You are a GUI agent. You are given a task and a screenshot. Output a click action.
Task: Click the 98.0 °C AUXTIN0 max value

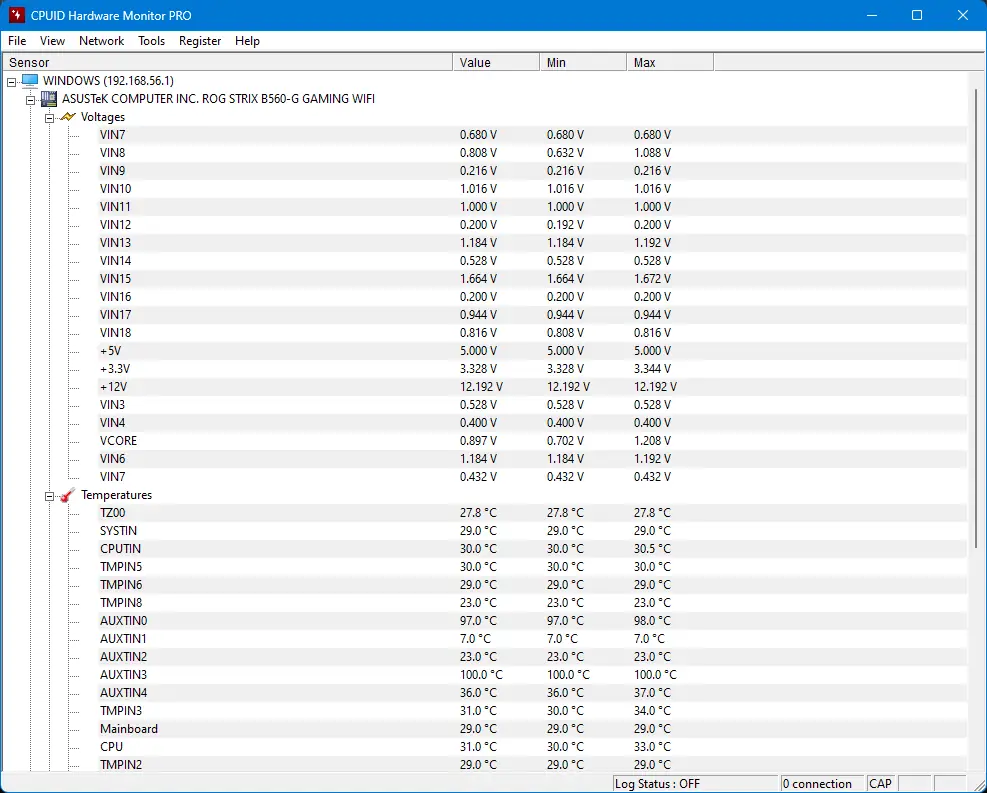click(x=652, y=621)
